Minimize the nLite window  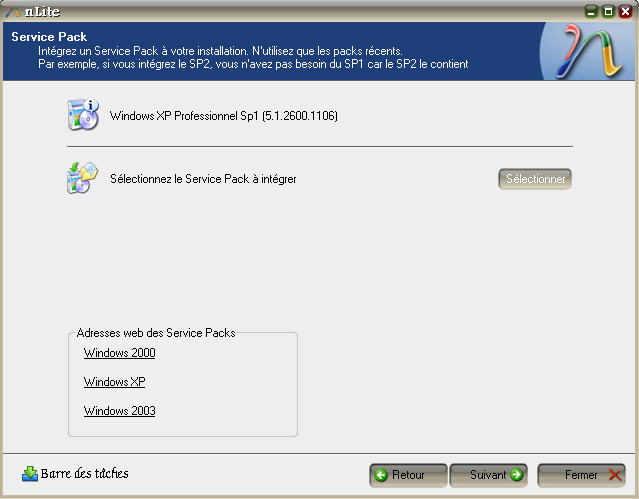(x=591, y=11)
